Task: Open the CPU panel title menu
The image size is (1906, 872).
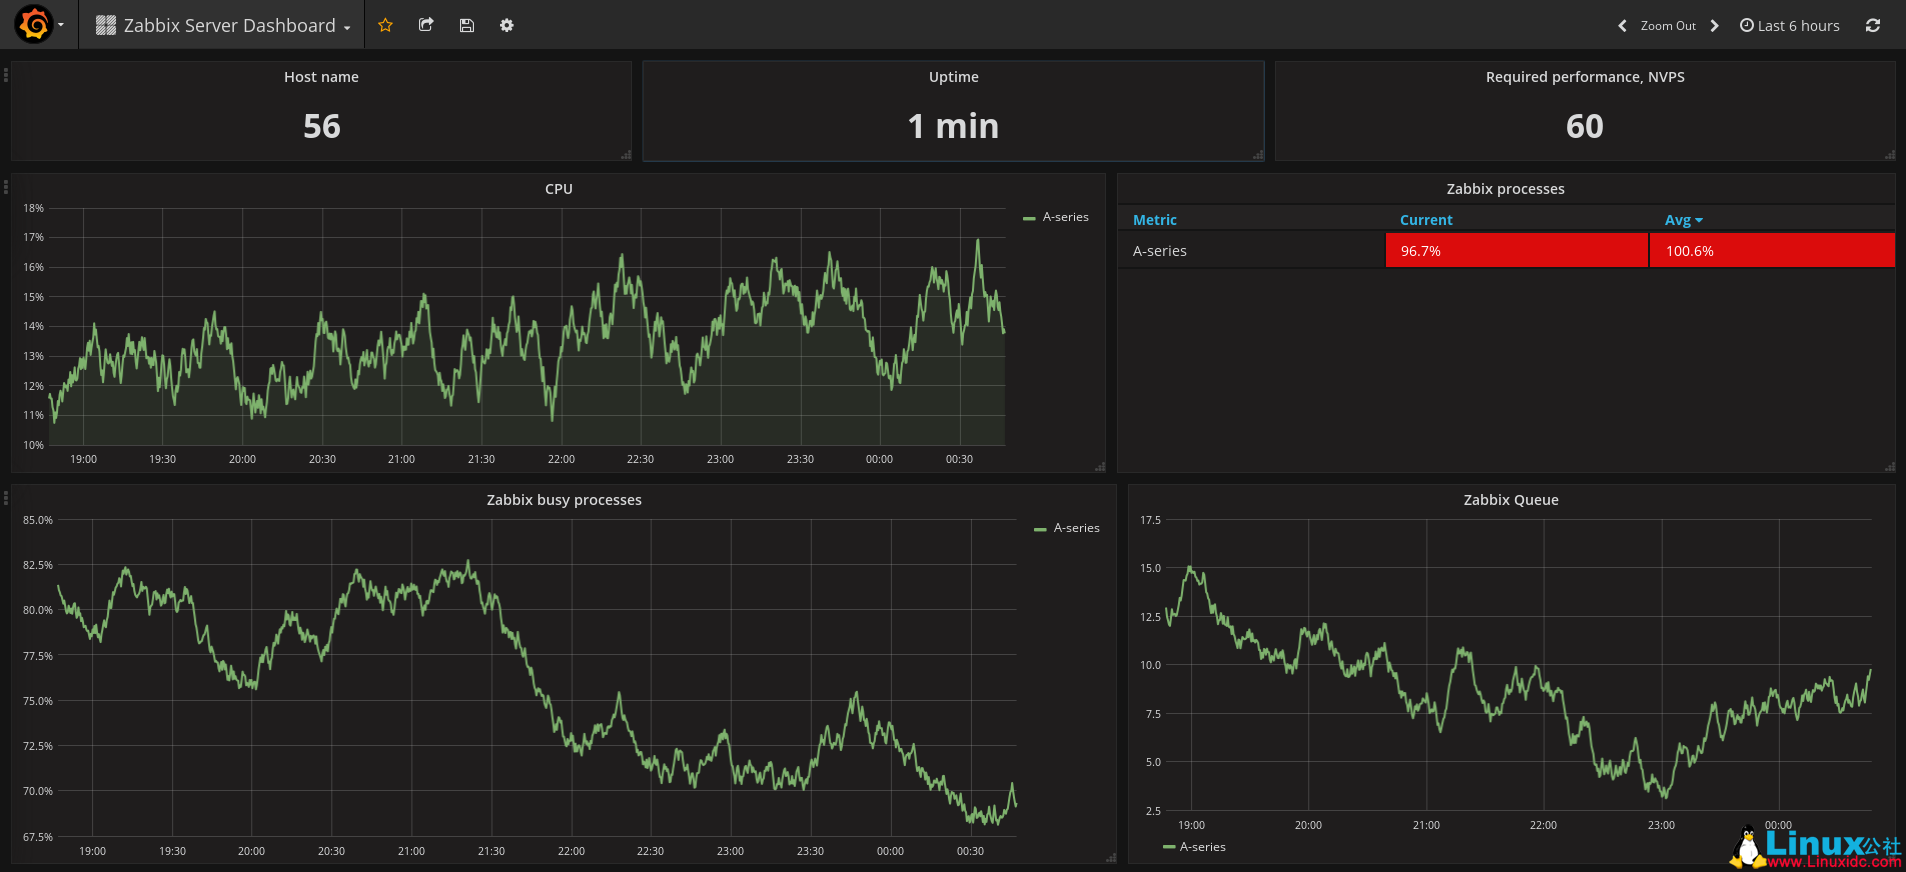Action: coord(559,189)
